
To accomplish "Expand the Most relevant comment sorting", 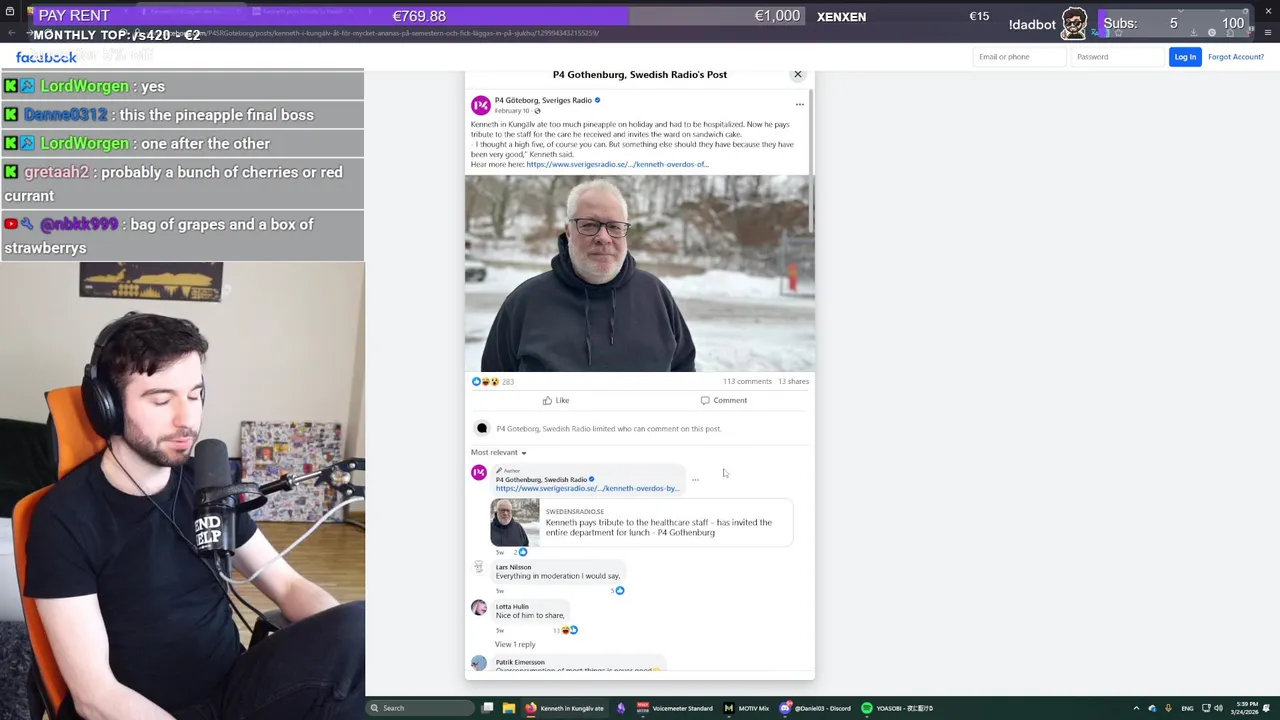I will tap(498, 453).
